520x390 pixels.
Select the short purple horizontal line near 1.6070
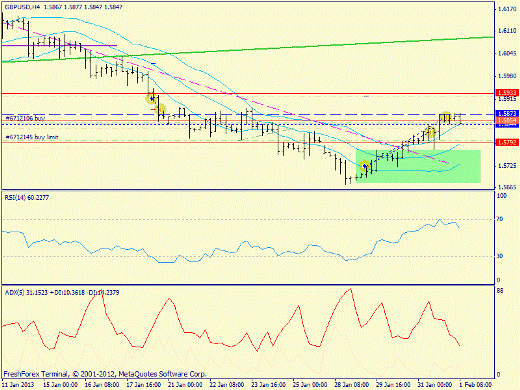click(59, 45)
